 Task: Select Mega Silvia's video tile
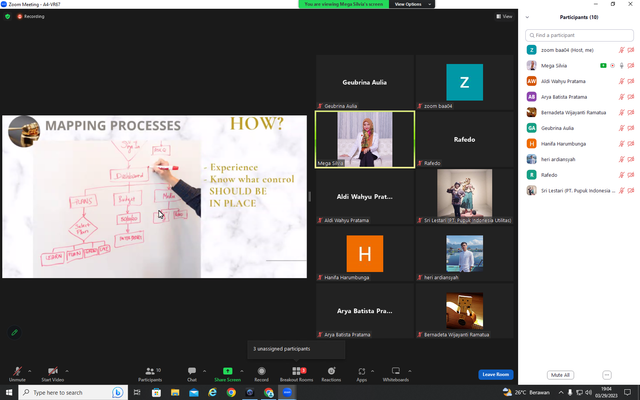point(365,139)
